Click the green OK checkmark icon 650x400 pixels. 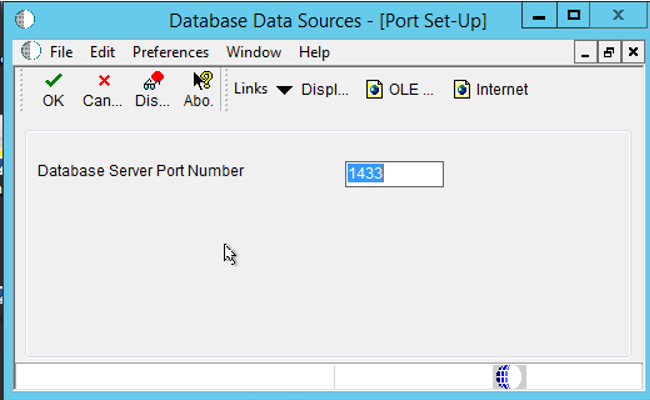click(x=53, y=80)
